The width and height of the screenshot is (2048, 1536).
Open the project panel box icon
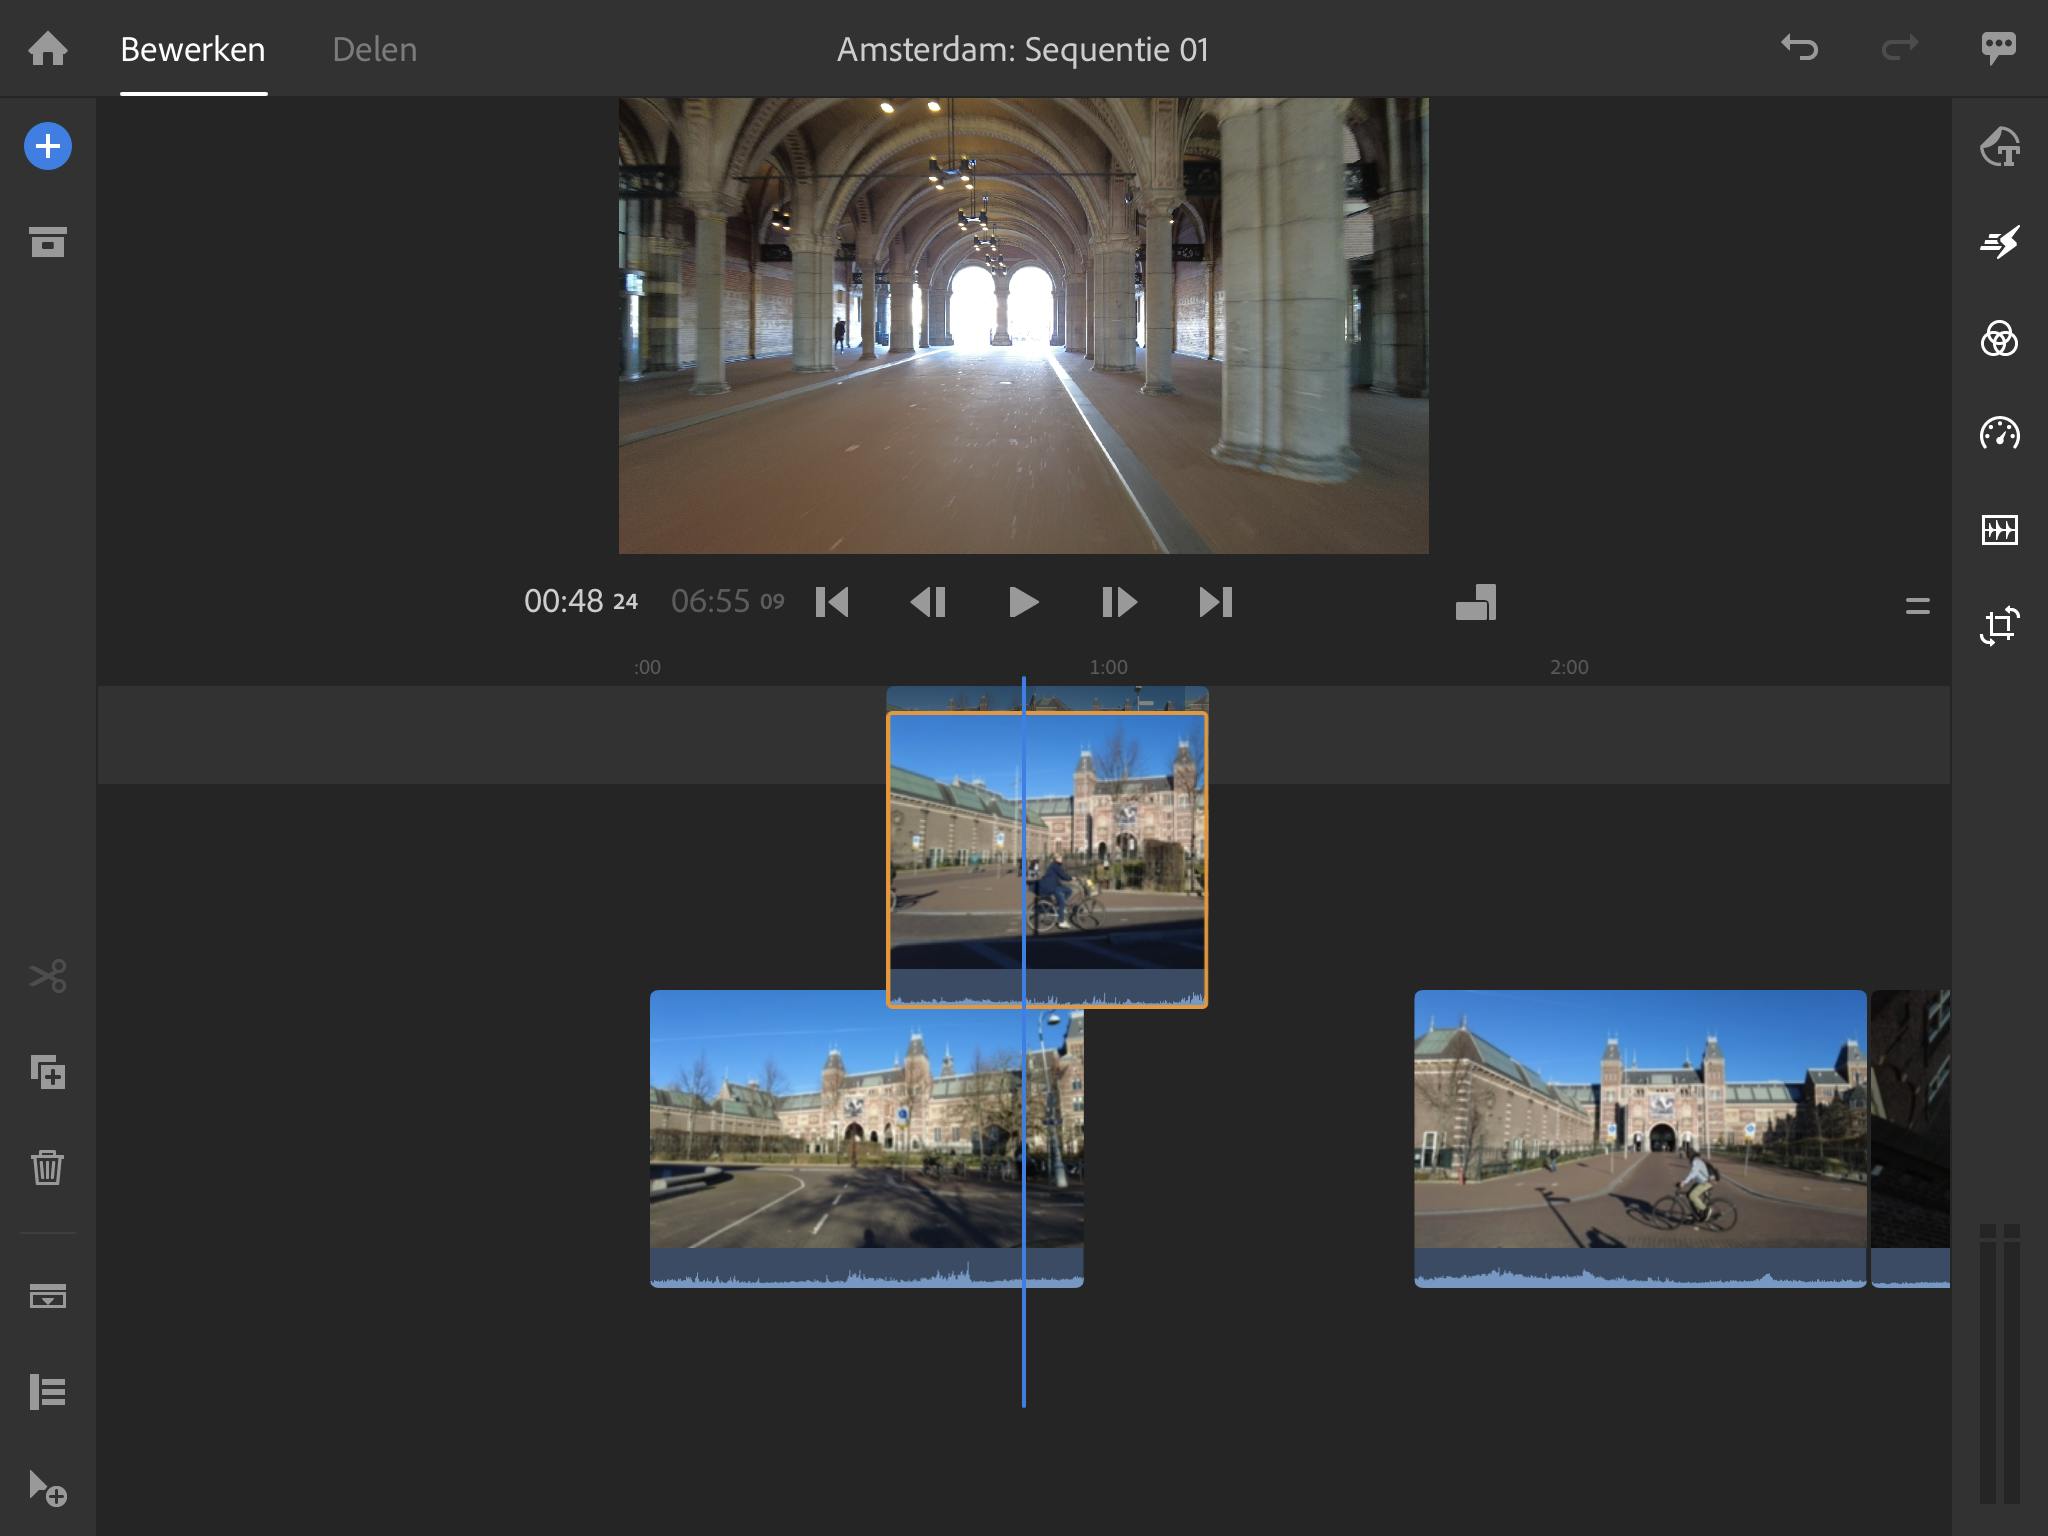coord(48,242)
